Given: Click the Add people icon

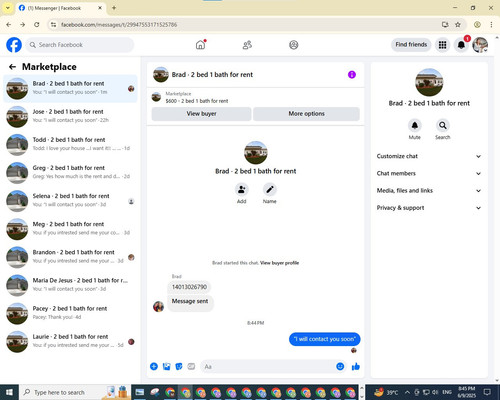Looking at the screenshot, I should coord(241,190).
